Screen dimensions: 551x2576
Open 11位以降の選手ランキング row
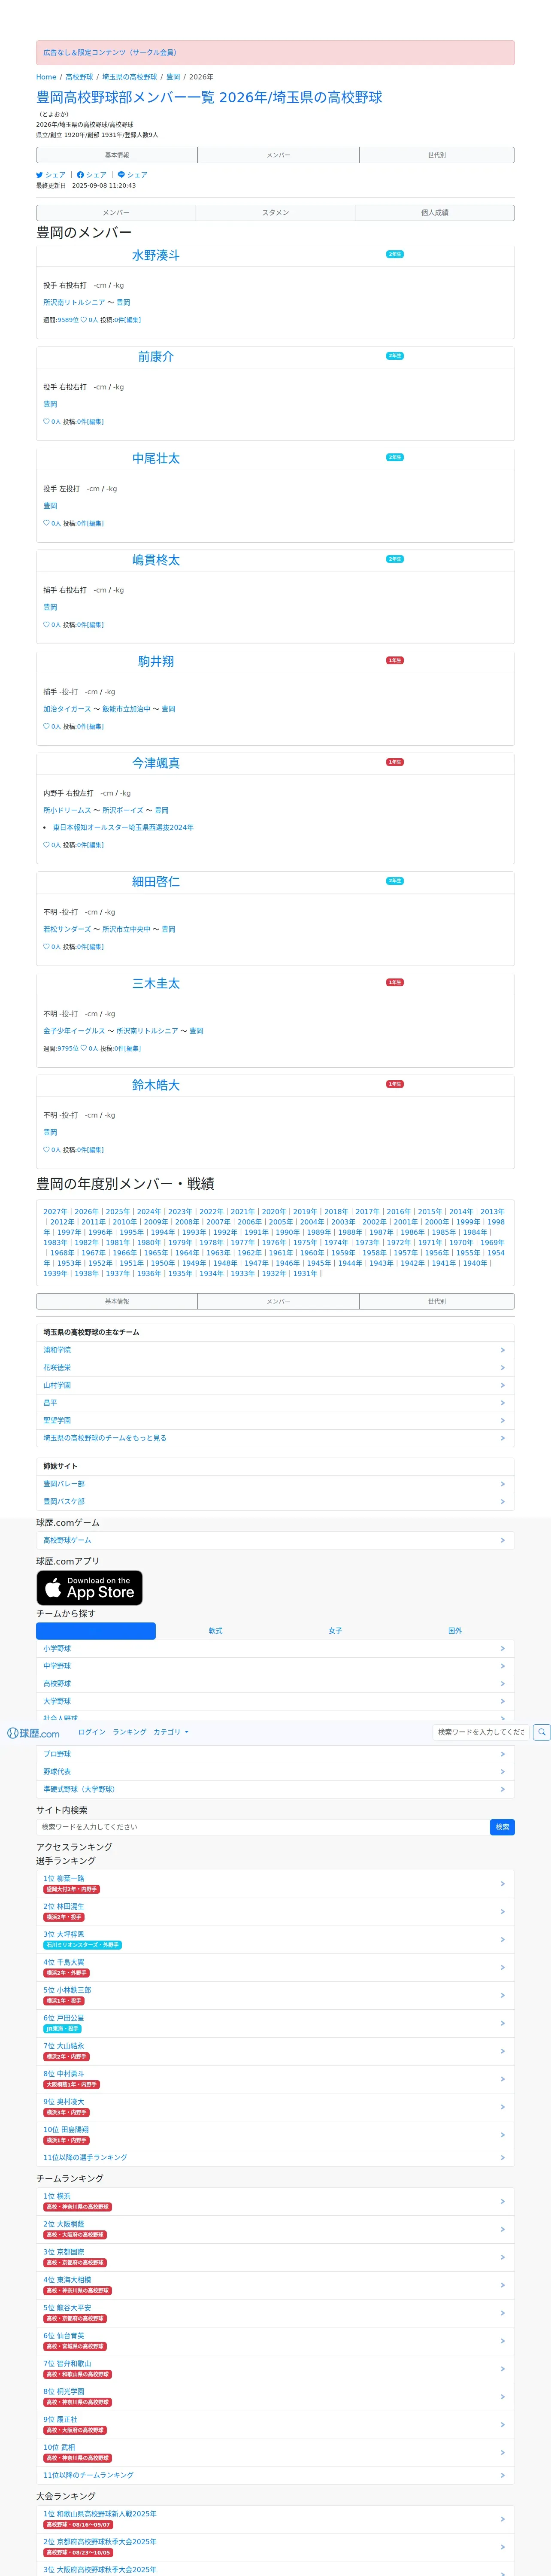(275, 2157)
